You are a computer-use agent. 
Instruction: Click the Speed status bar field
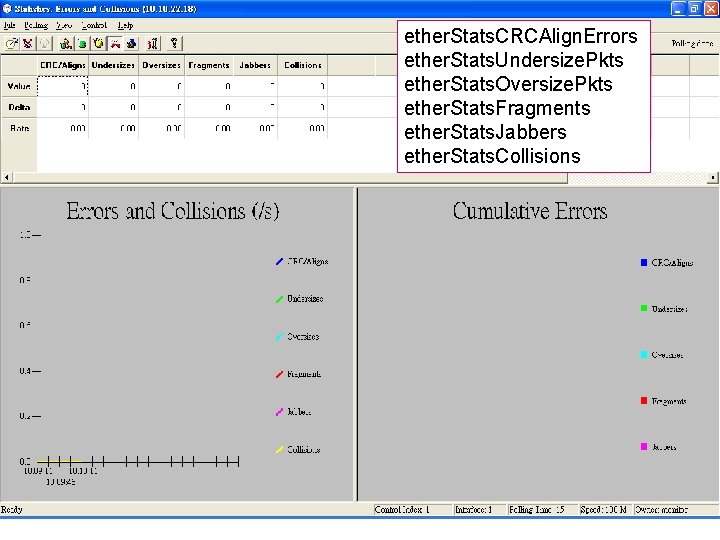coord(605,510)
